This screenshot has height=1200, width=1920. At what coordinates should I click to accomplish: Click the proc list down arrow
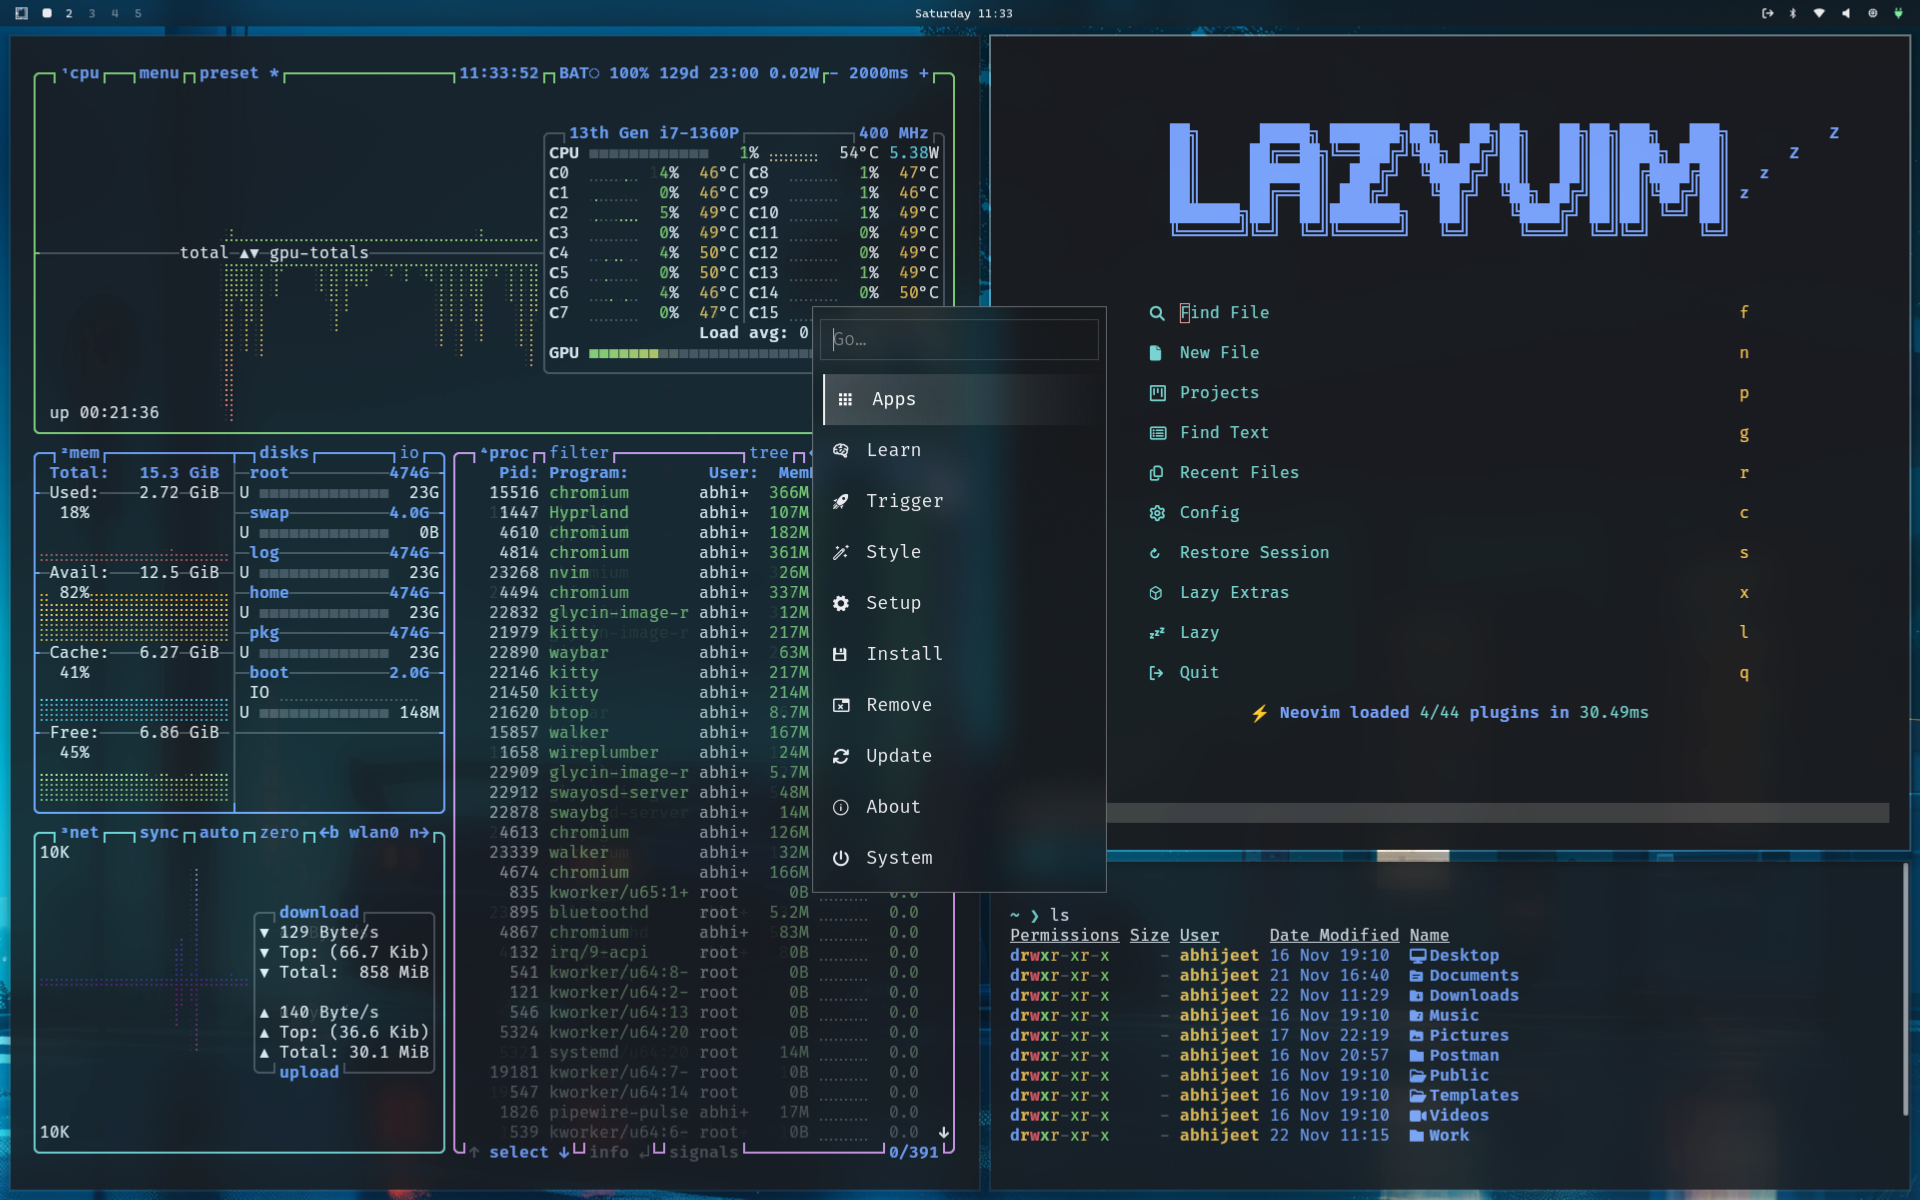click(x=944, y=1132)
